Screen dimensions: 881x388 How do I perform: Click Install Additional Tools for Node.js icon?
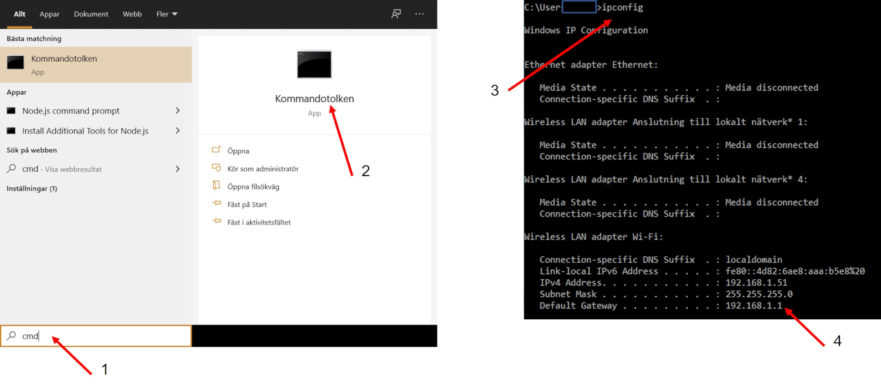[11, 131]
